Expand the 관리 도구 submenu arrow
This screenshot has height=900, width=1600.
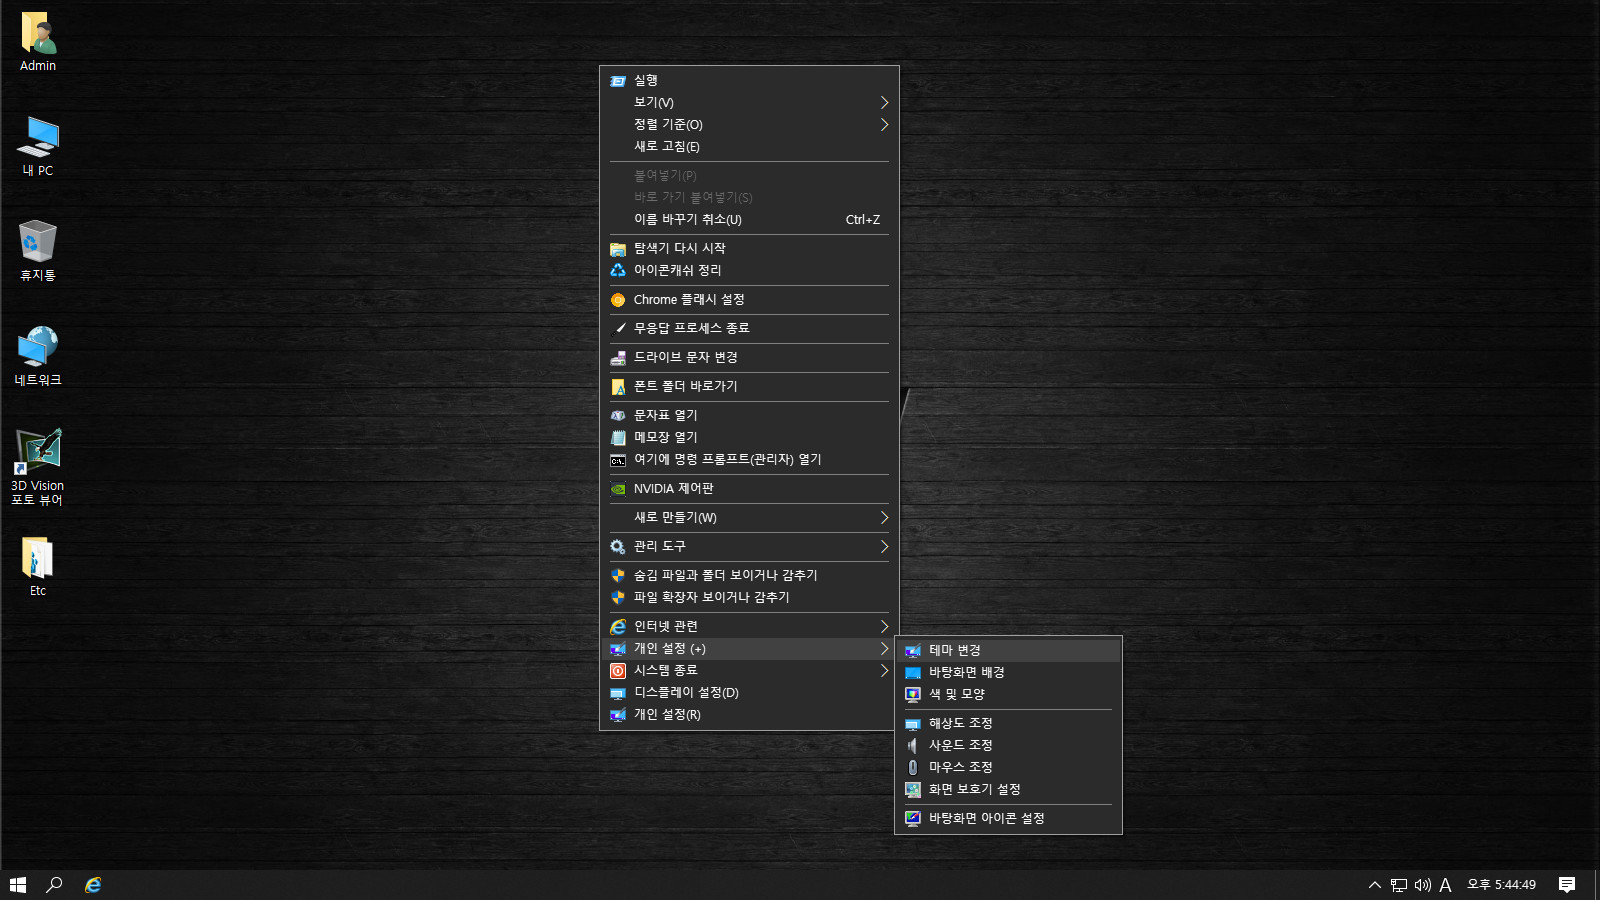click(884, 546)
